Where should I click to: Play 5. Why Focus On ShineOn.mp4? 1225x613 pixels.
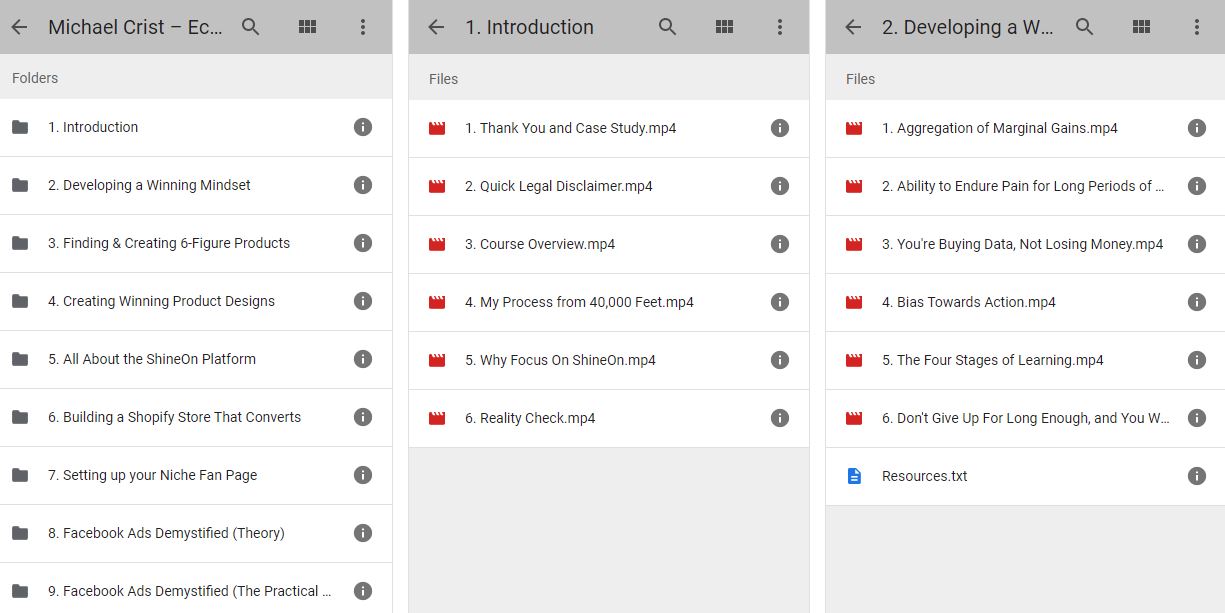tap(609, 360)
